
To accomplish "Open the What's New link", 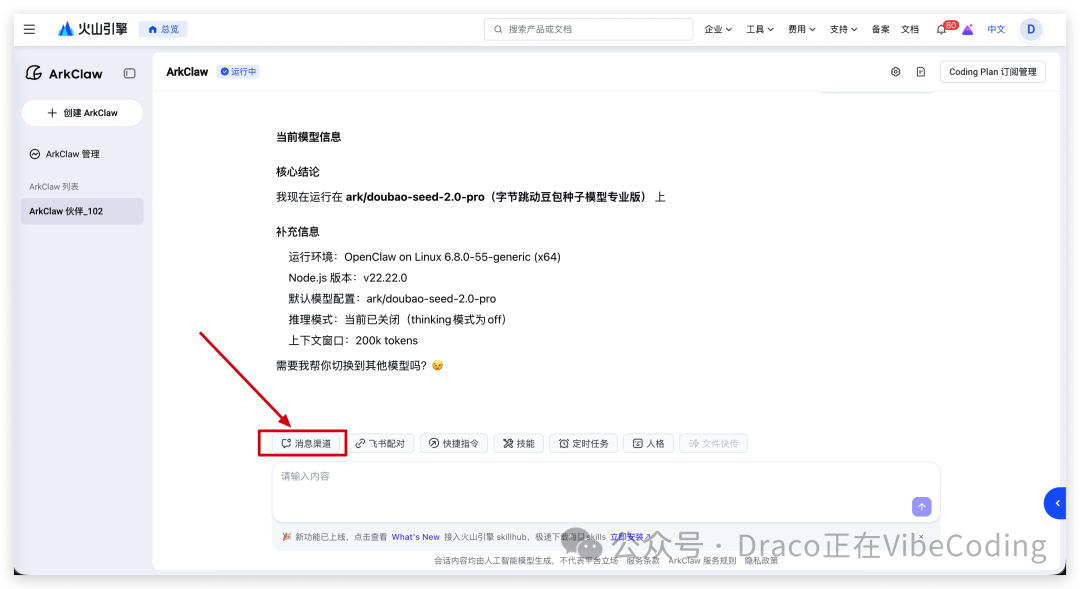I will click(x=415, y=536).
